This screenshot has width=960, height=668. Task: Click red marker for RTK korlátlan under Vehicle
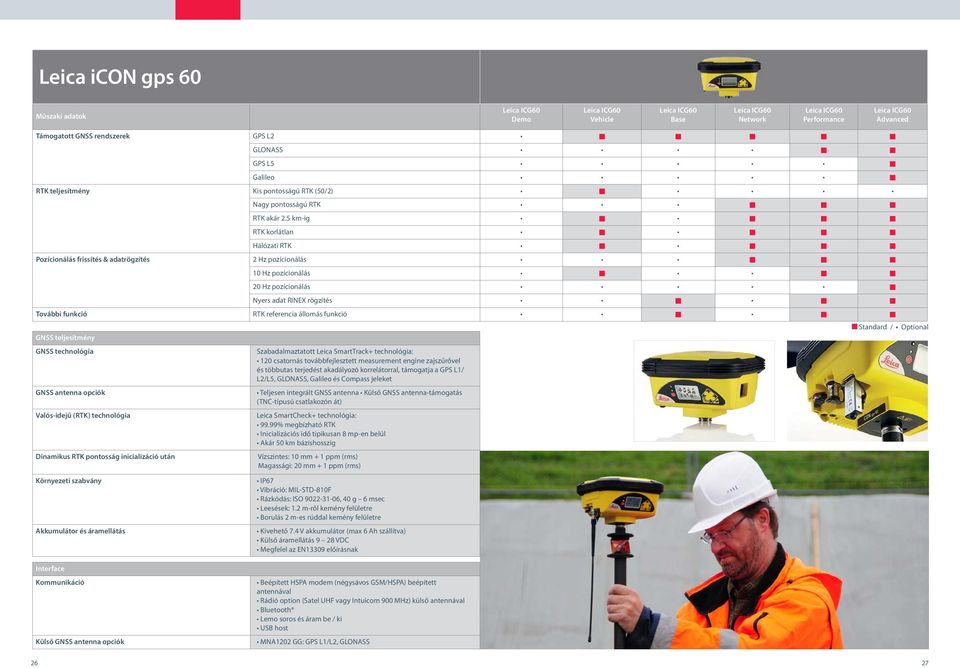602,233
